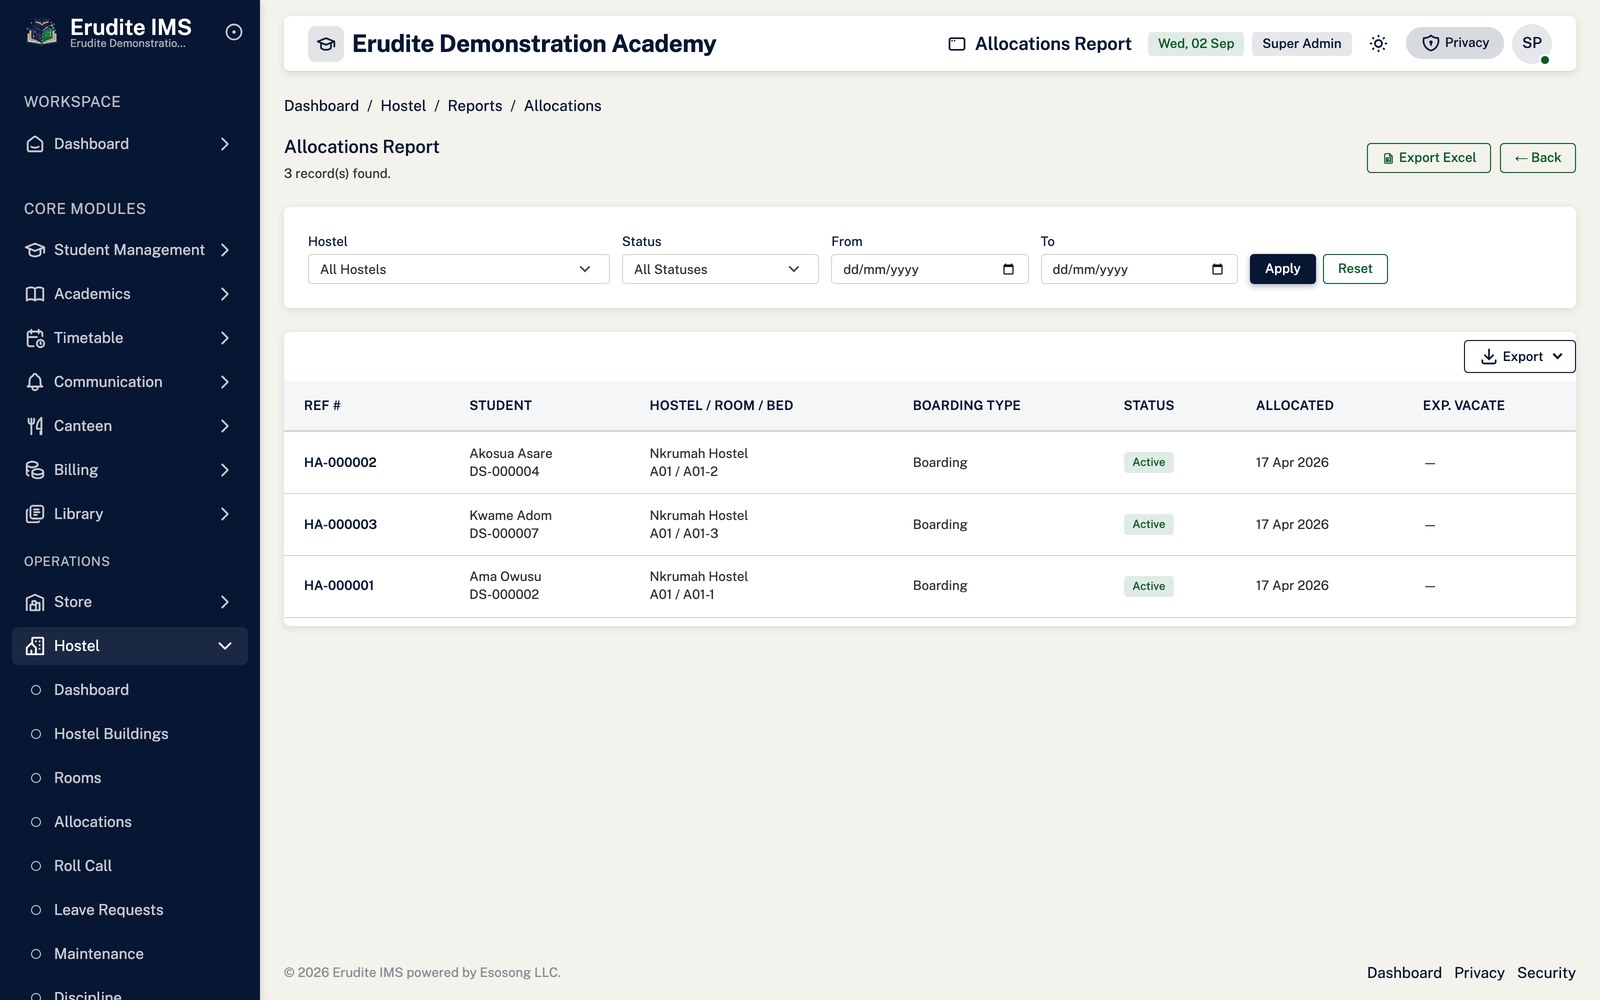1600x1000 pixels.
Task: Click the Academics book icon
Action: click(x=35, y=294)
